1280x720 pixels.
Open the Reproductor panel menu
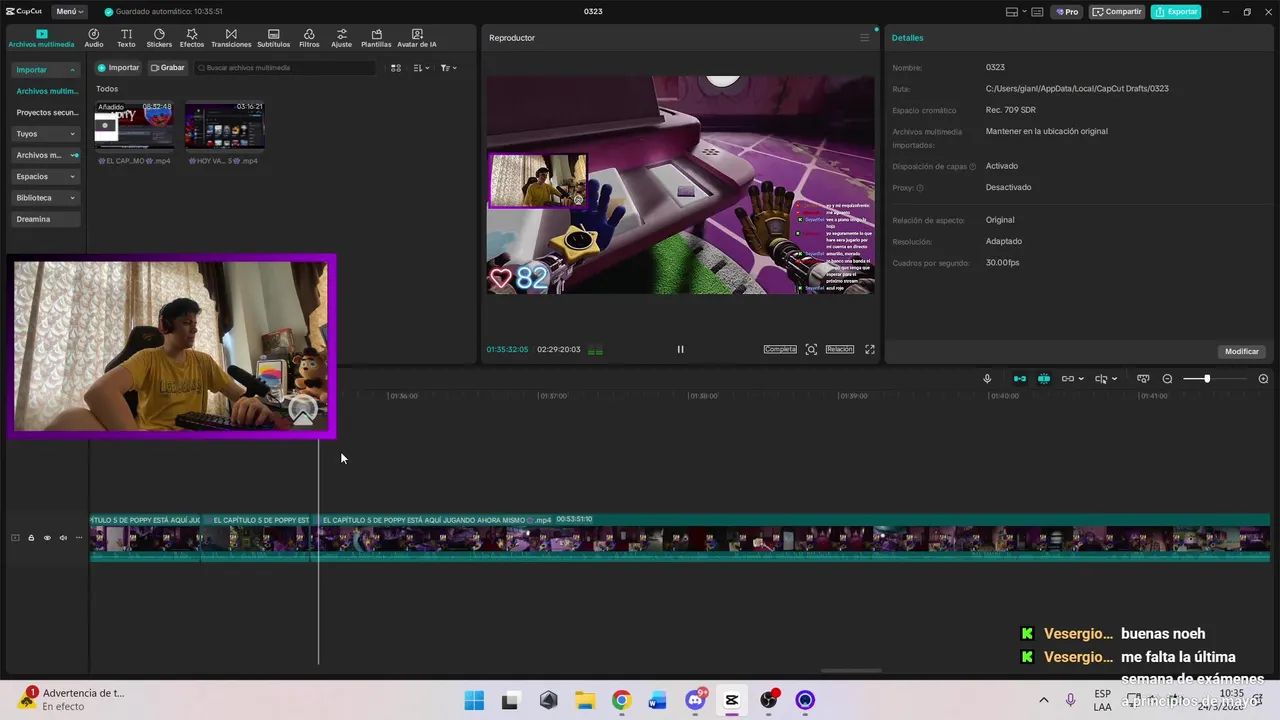(x=865, y=38)
